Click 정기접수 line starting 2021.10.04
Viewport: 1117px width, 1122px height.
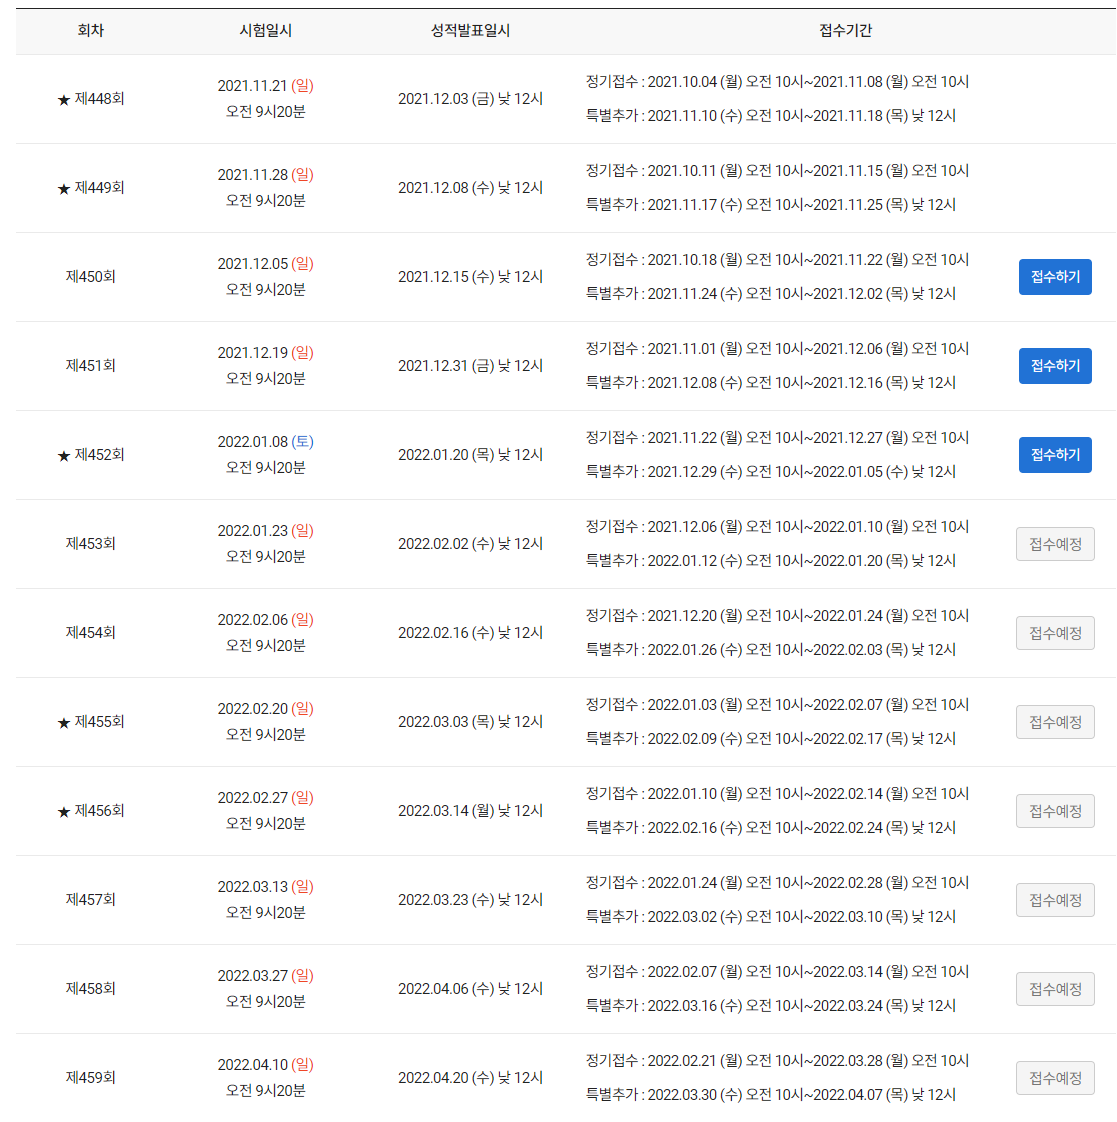(x=777, y=82)
